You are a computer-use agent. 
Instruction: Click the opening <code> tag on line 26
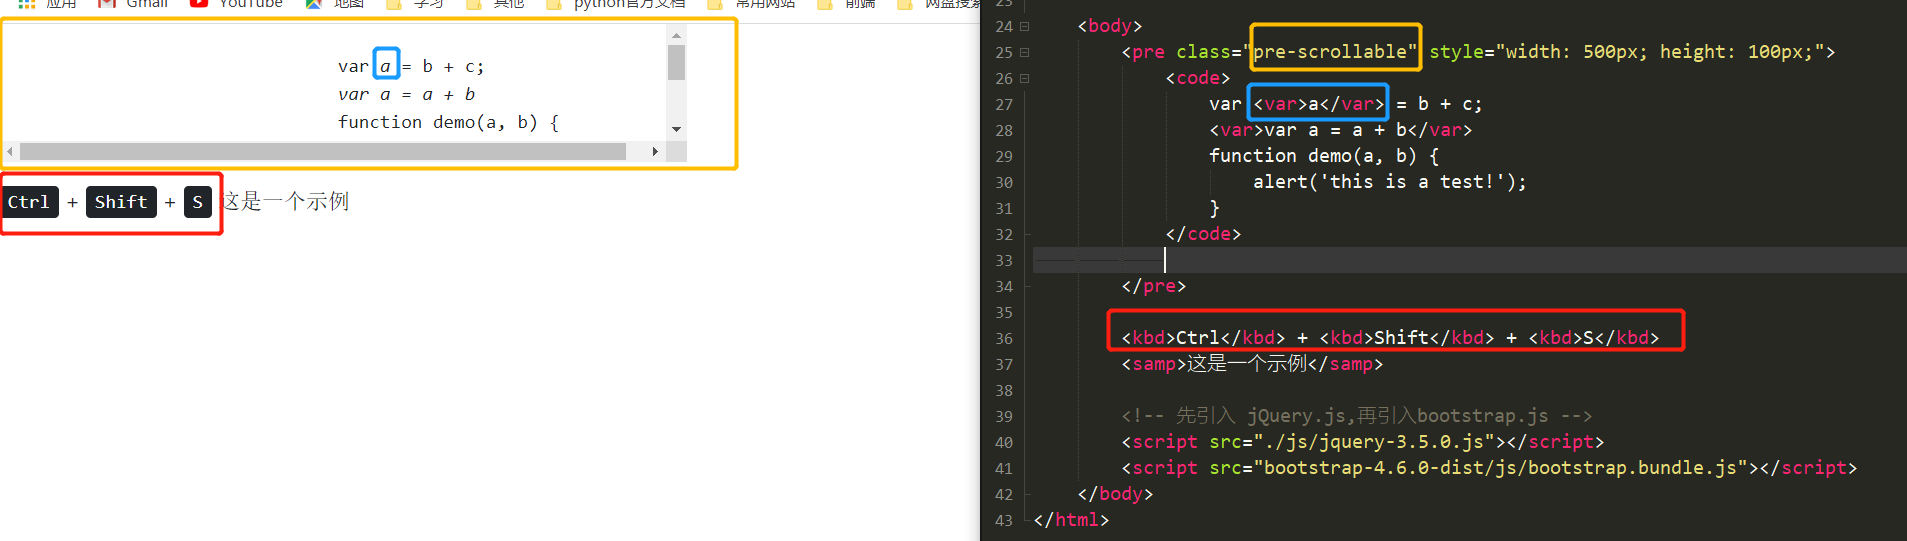click(x=1198, y=78)
